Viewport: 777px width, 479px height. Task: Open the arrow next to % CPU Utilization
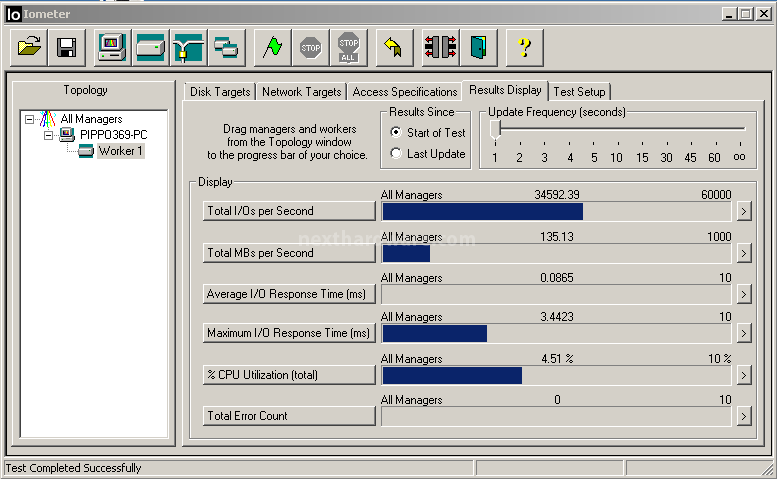click(743, 375)
